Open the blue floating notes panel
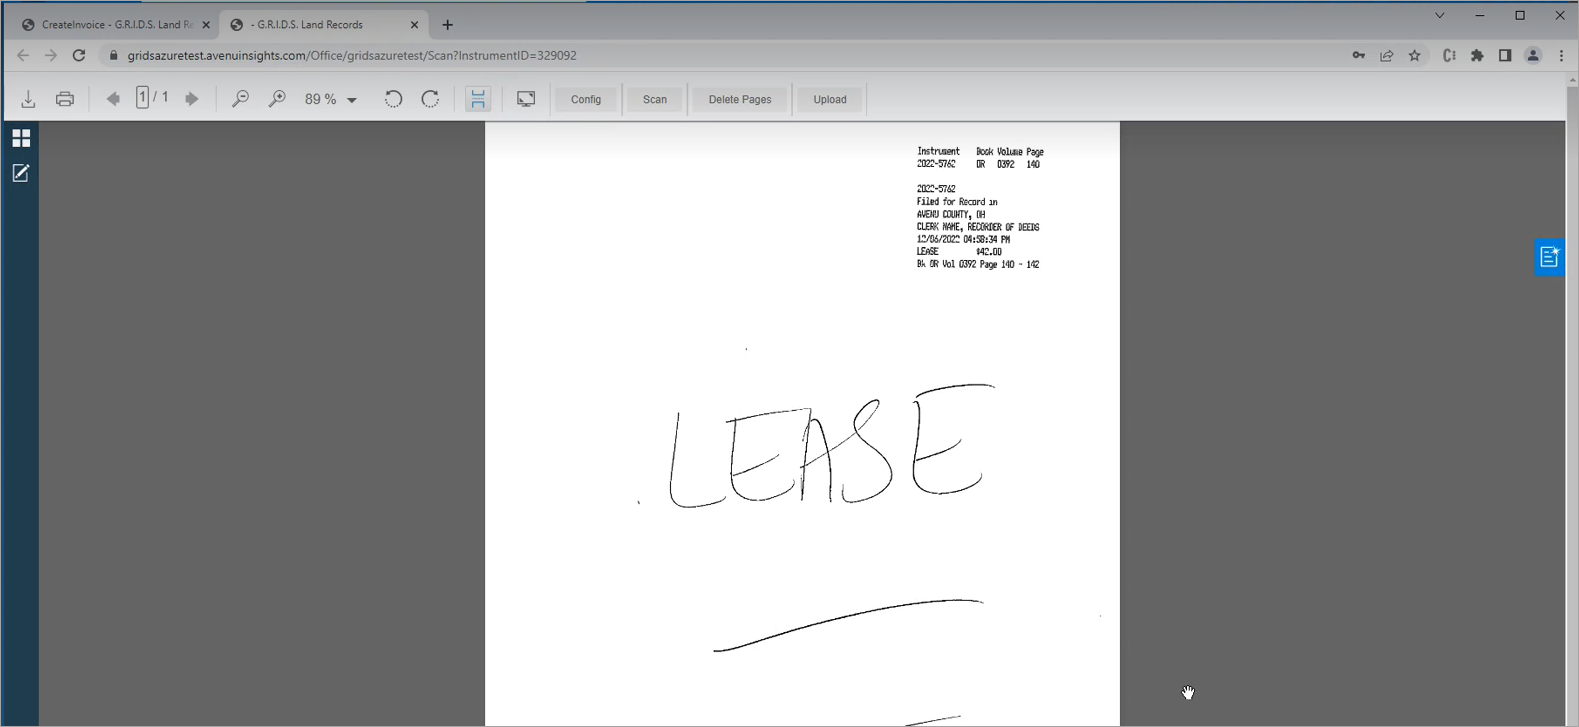This screenshot has height=727, width=1579. tap(1549, 258)
